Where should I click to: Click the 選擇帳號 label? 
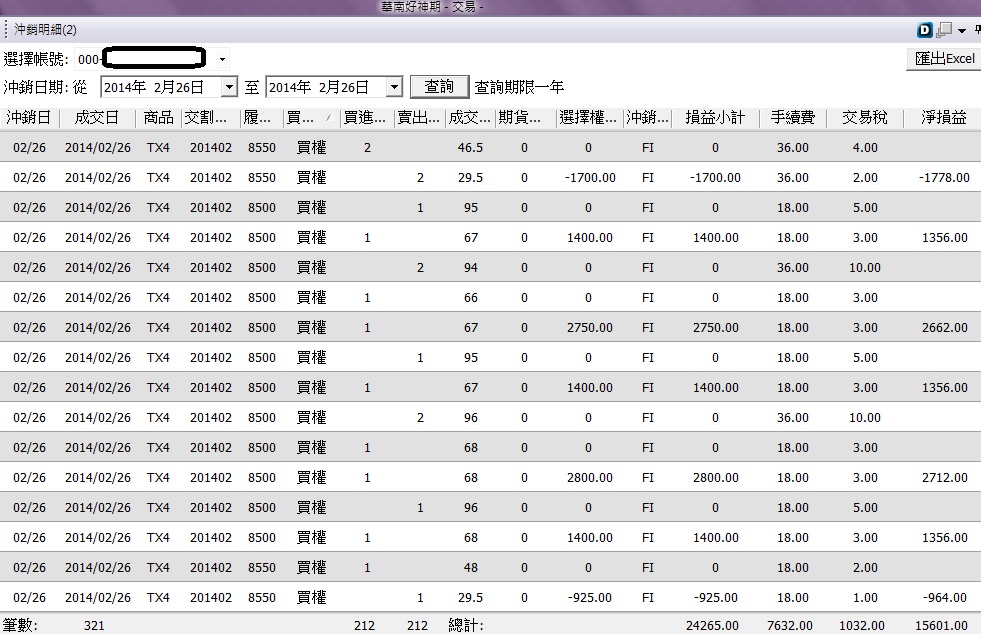36,59
